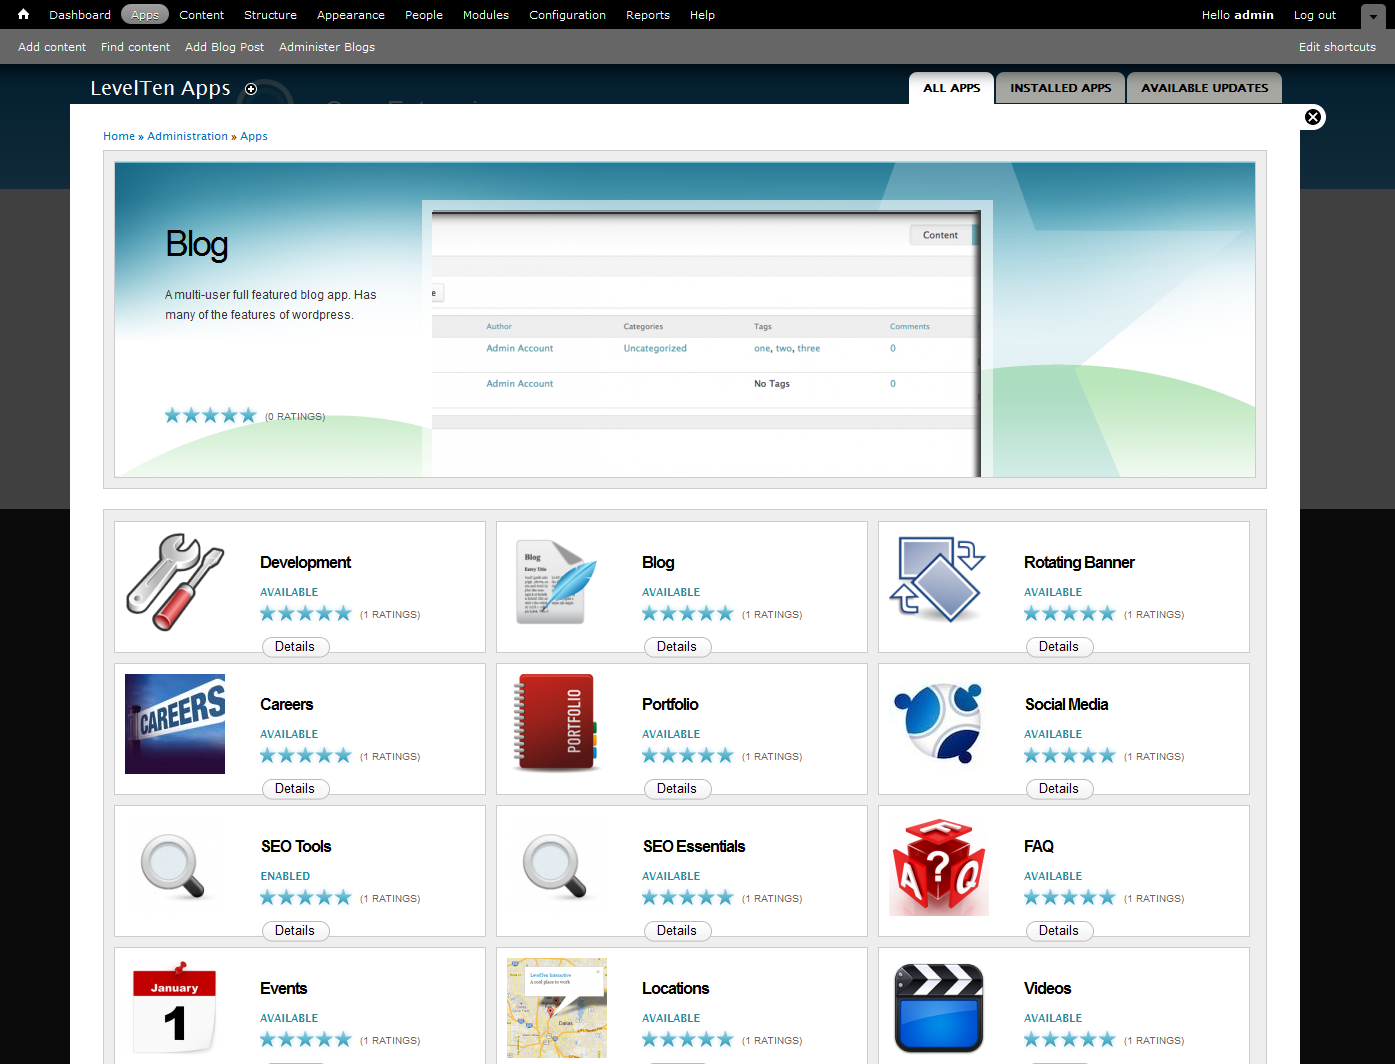The width and height of the screenshot is (1395, 1064).
Task: Open the Administer Blogs link
Action: pos(327,46)
